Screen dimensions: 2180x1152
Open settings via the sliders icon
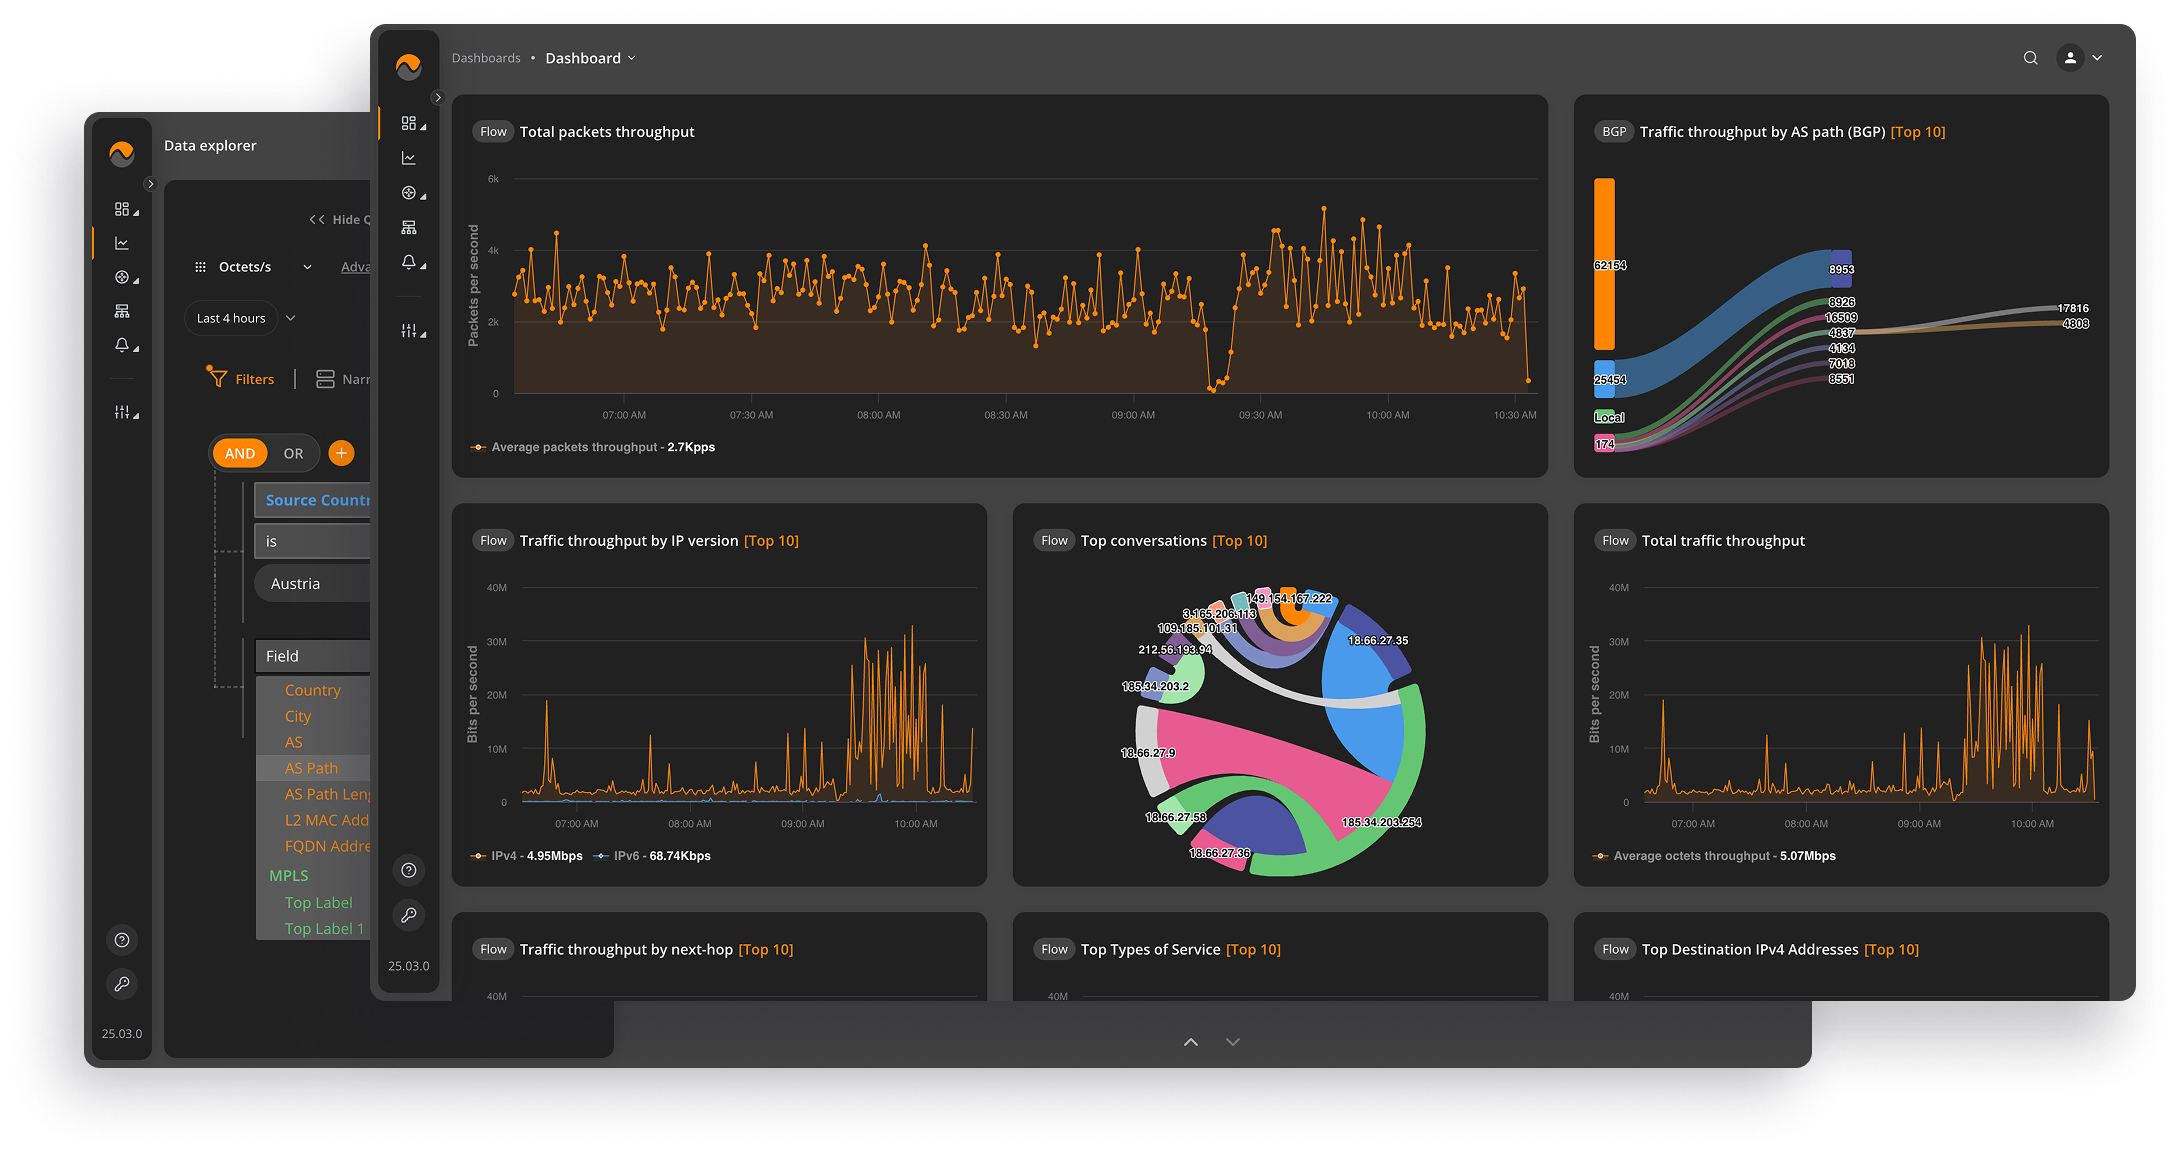point(410,330)
